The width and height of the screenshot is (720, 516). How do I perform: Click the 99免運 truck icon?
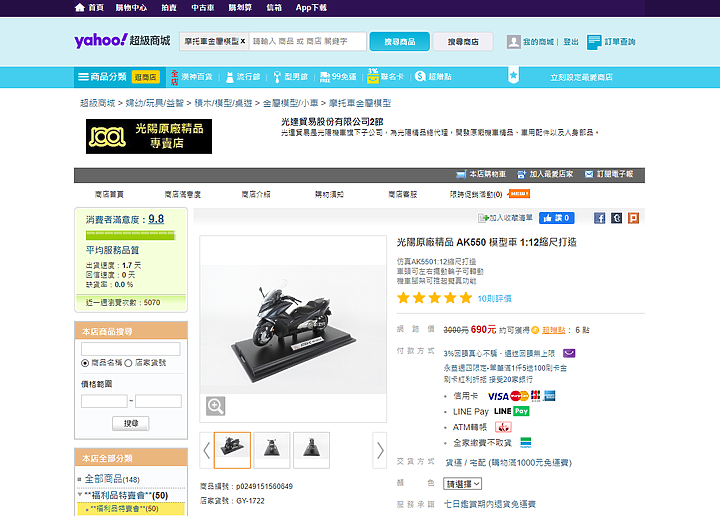click(x=325, y=77)
